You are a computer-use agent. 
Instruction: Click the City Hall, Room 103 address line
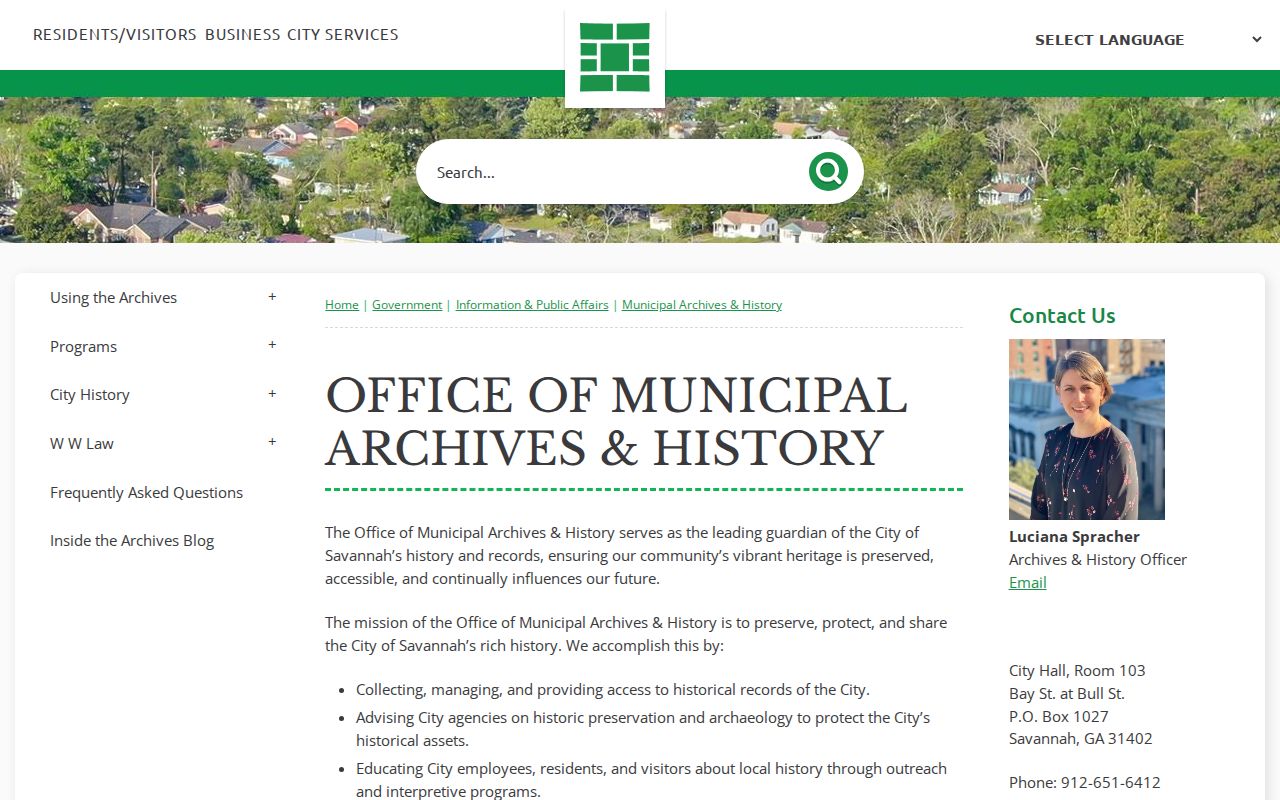coord(1077,670)
